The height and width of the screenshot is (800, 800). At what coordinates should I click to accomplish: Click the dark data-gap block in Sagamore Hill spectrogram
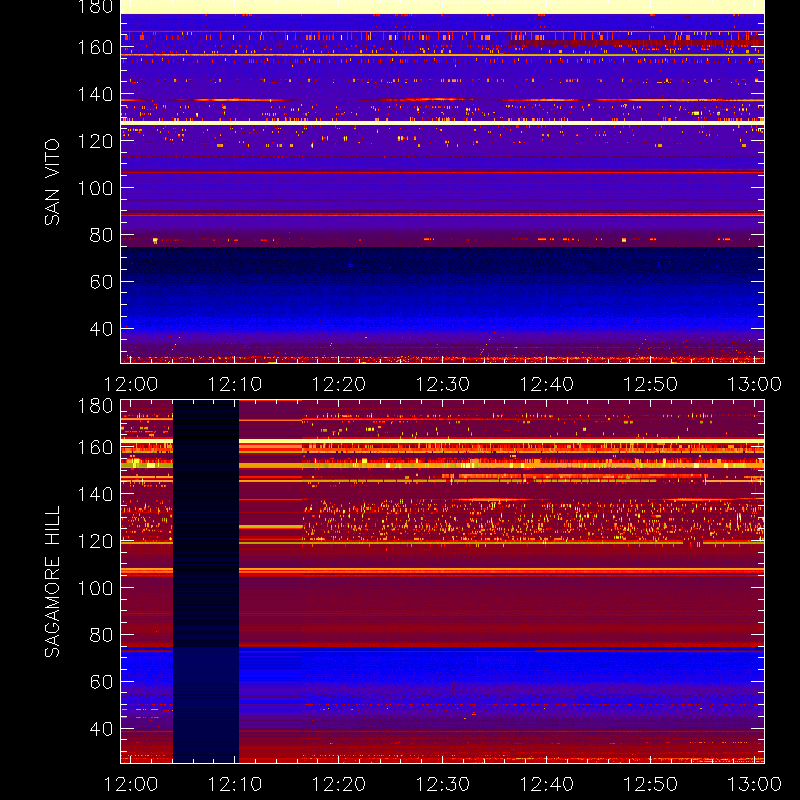tap(206, 582)
